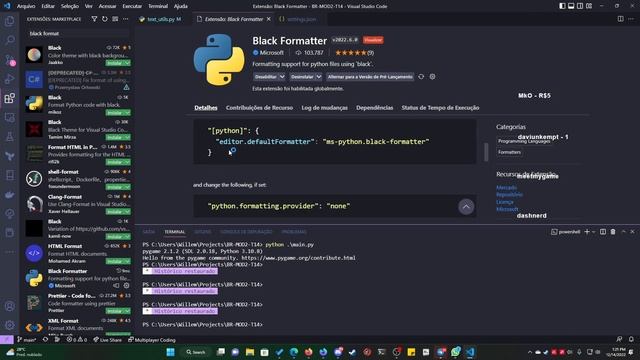Screen dimensions: 640x360
Task: Kill the terminal with the trash icon
Action: 613,232
